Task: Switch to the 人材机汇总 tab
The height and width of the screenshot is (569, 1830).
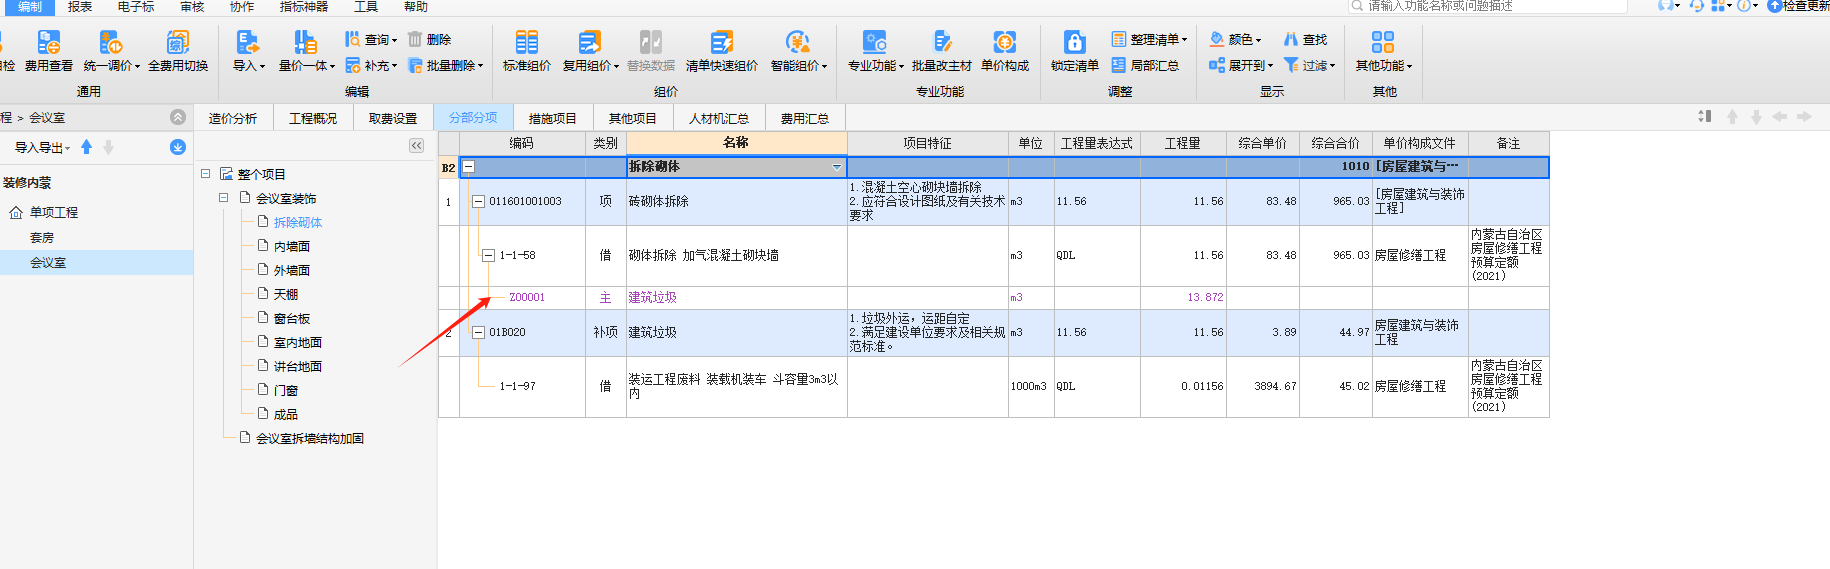Action: [x=719, y=118]
